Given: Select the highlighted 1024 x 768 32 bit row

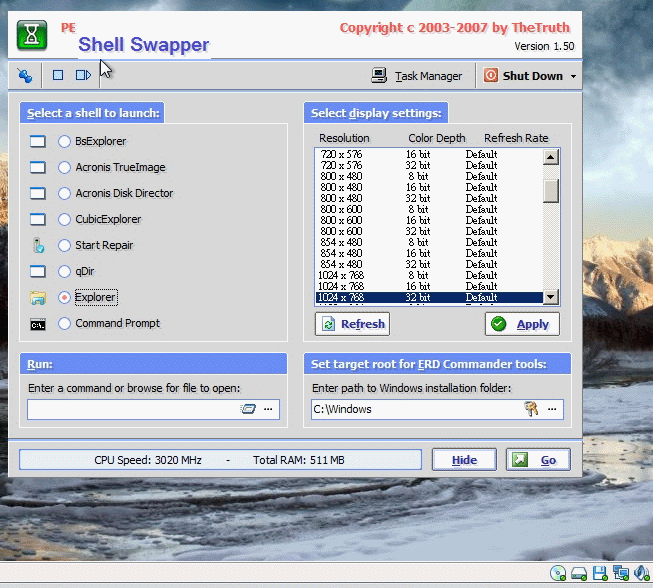Looking at the screenshot, I should 429,297.
